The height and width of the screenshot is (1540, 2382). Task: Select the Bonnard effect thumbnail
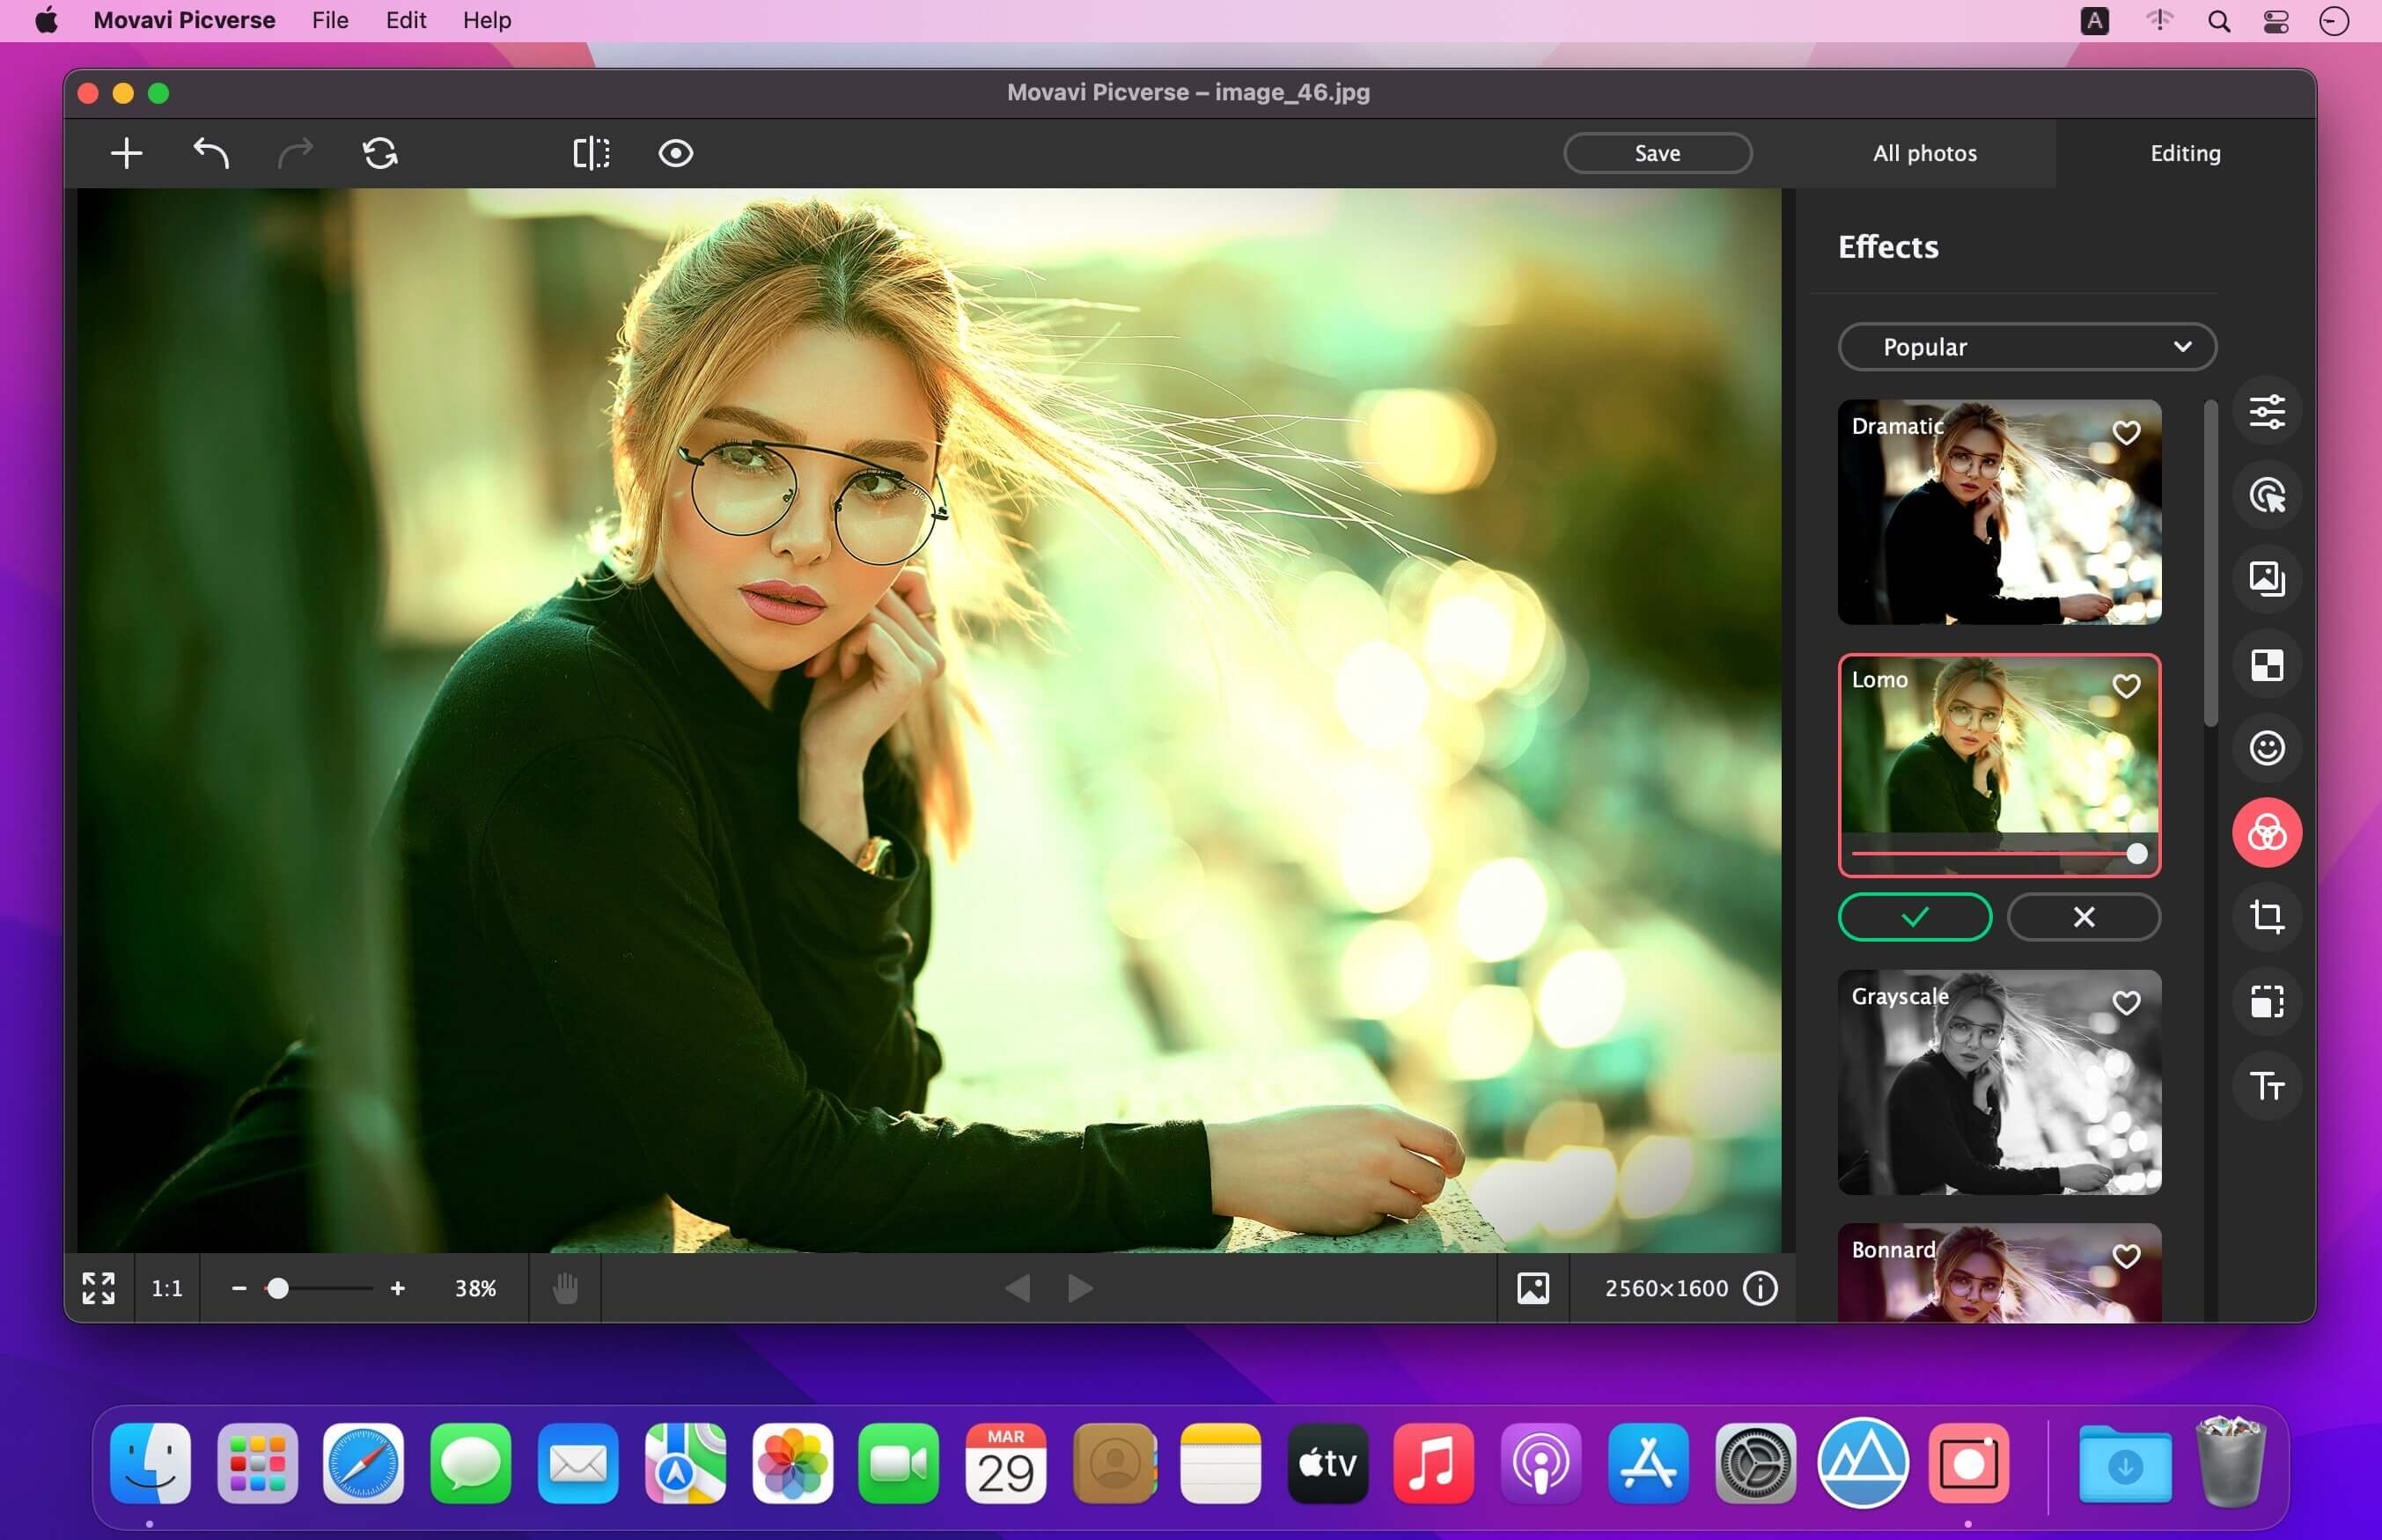click(x=1999, y=1273)
